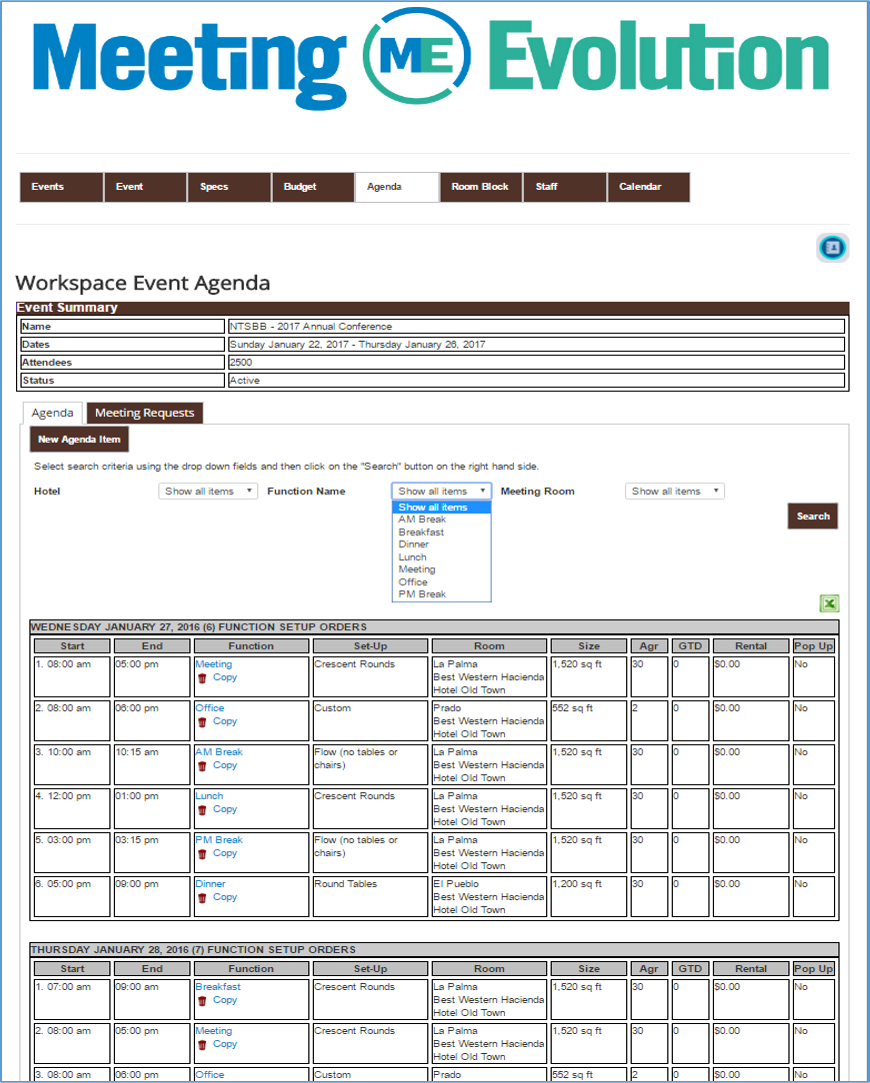Click the Search button
Screen dimensions: 870x1083
coord(813,516)
